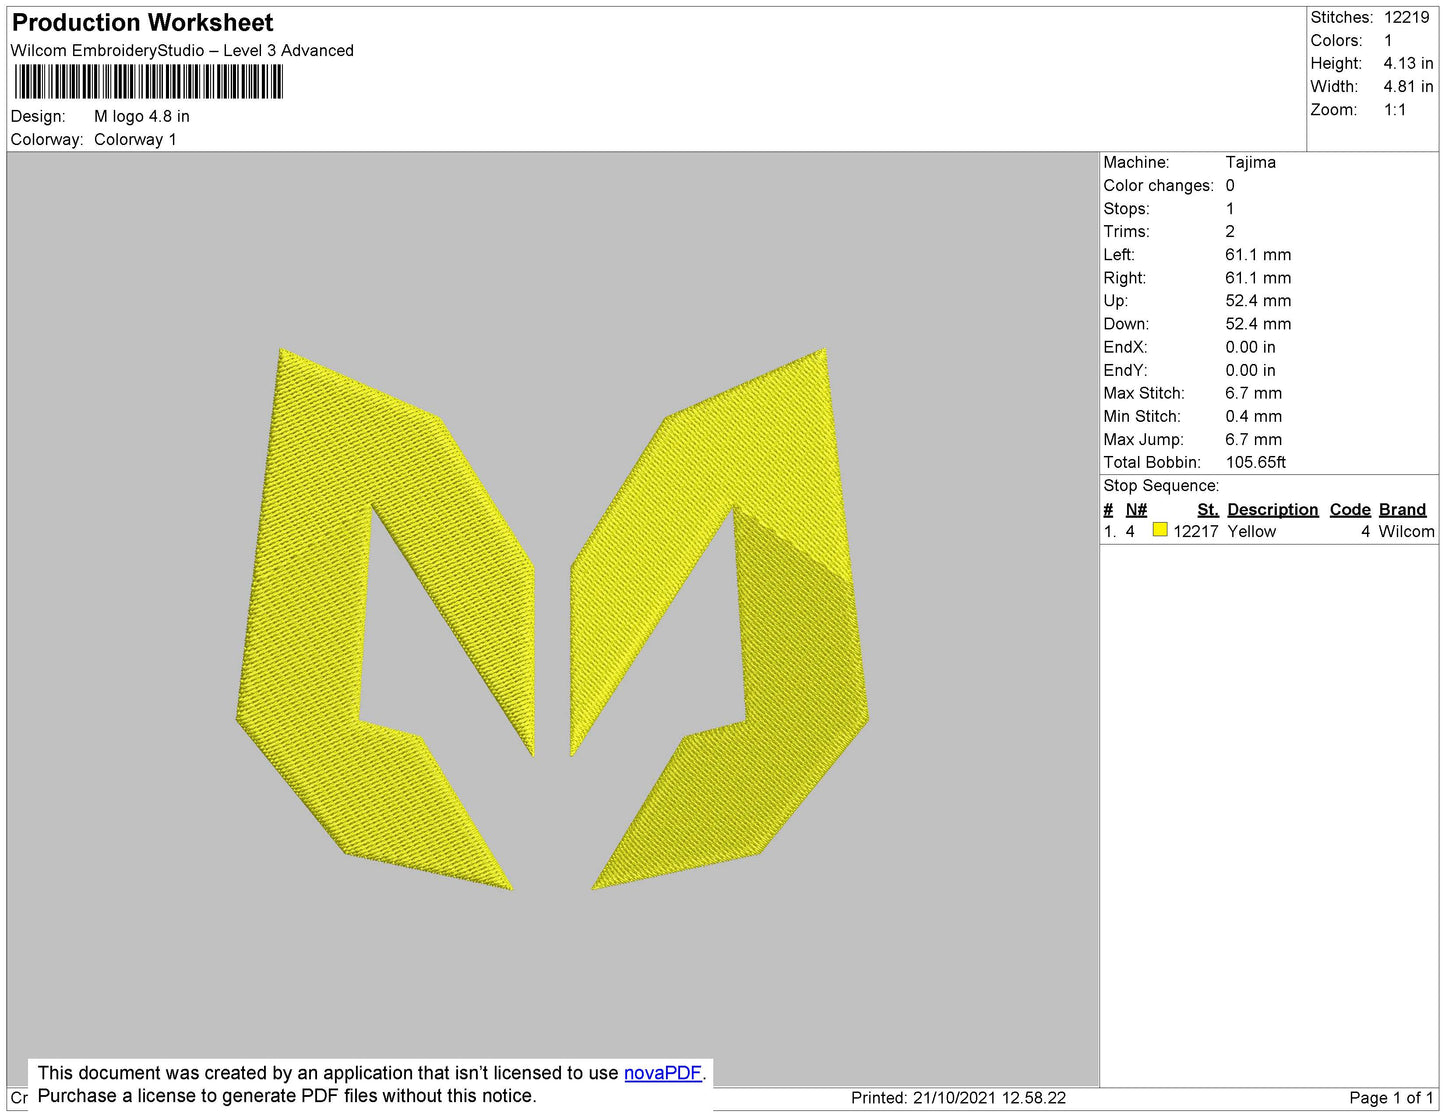
Task: Click the yellow M logo embroidery preview
Action: 552,619
